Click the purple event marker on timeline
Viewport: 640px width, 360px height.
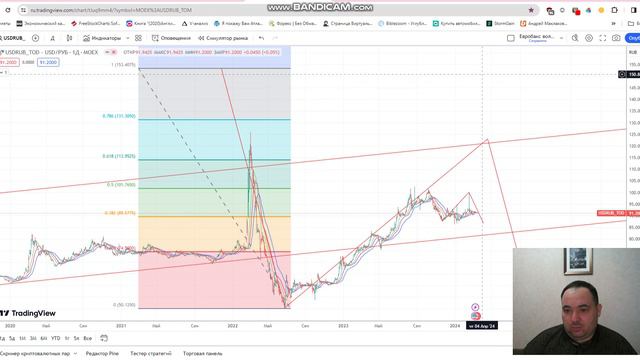pos(475,307)
